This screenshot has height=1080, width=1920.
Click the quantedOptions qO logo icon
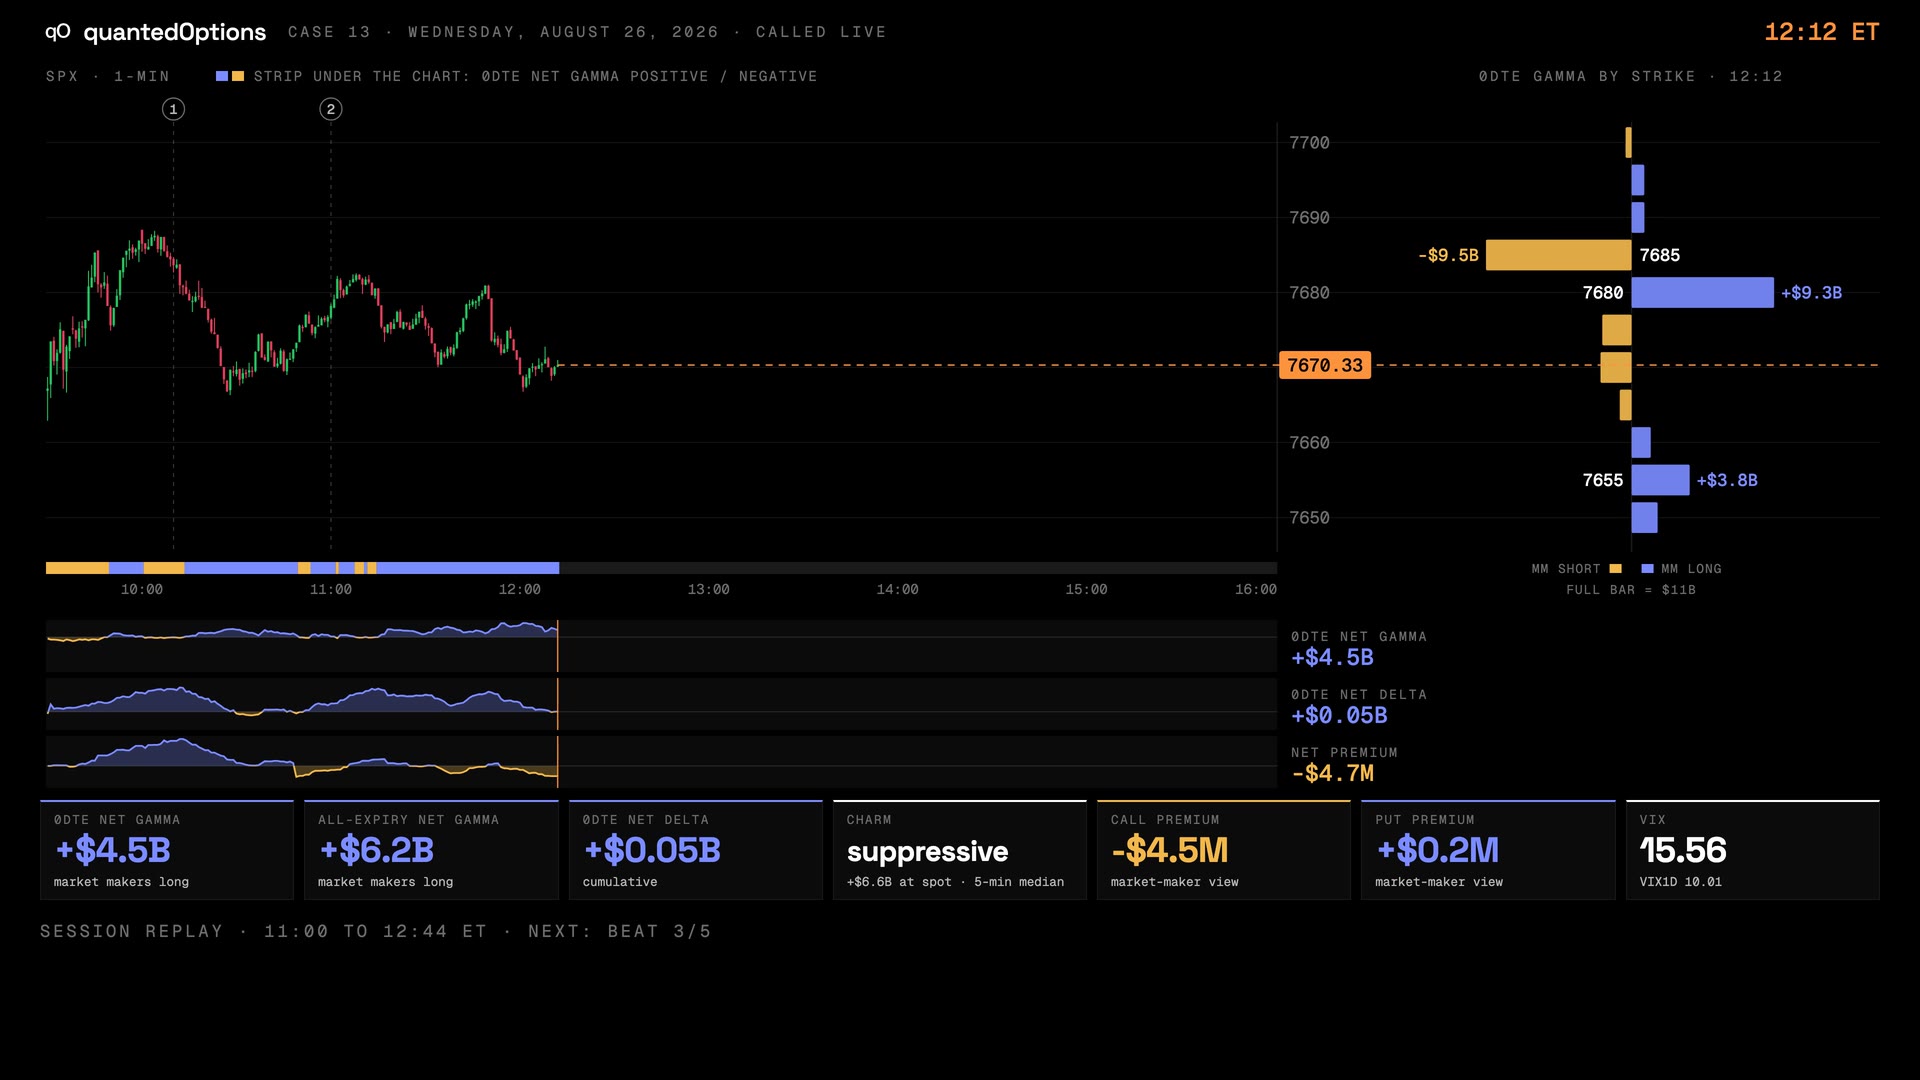click(x=58, y=32)
